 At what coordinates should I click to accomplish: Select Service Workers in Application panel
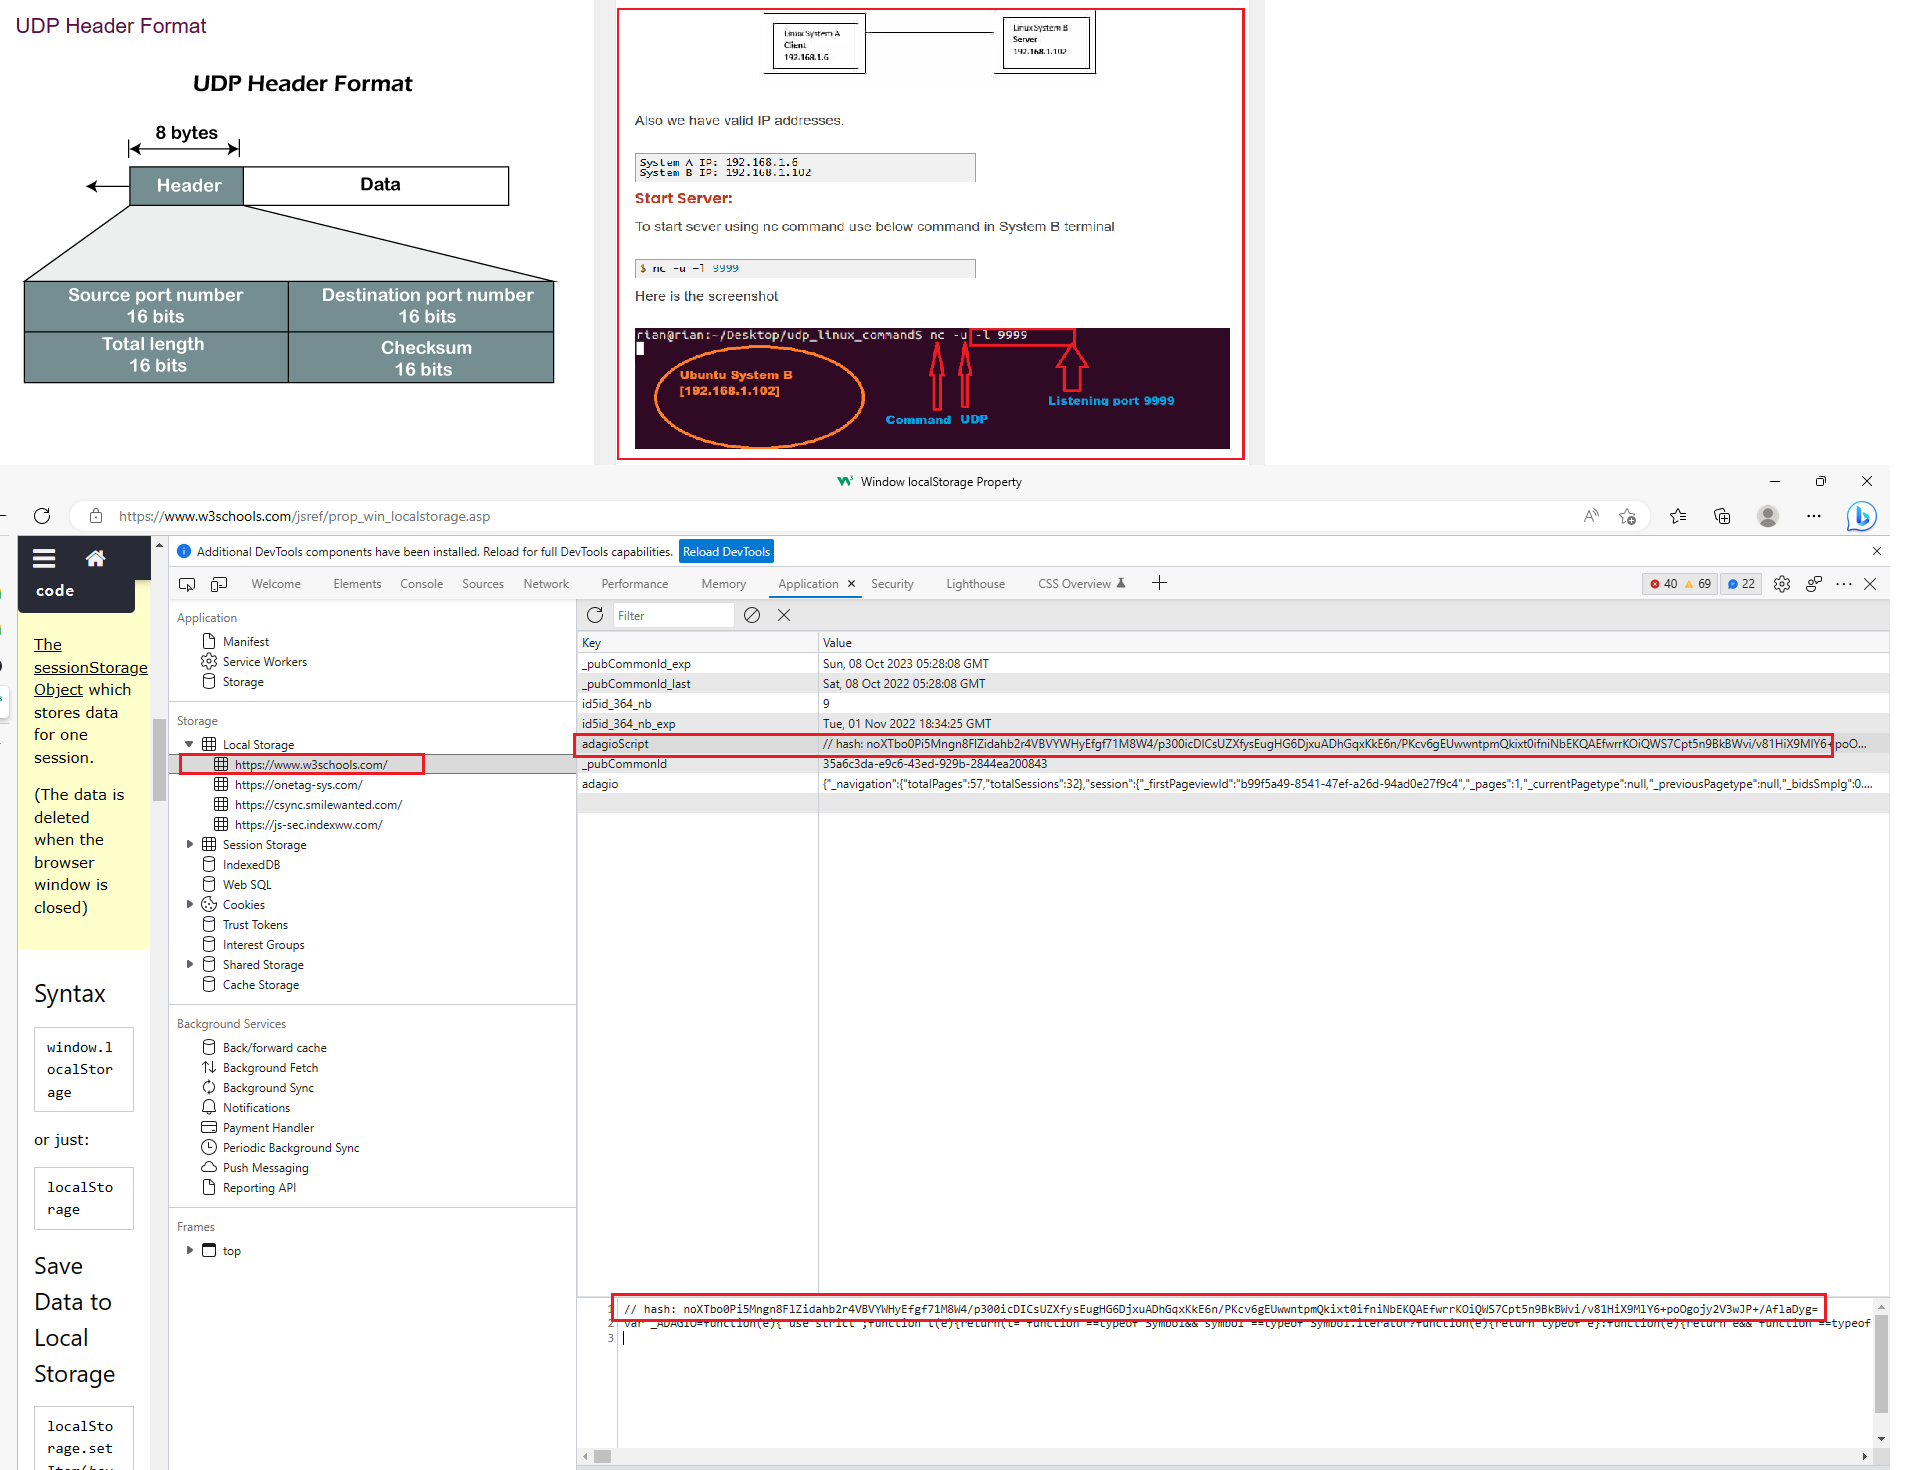pos(265,662)
